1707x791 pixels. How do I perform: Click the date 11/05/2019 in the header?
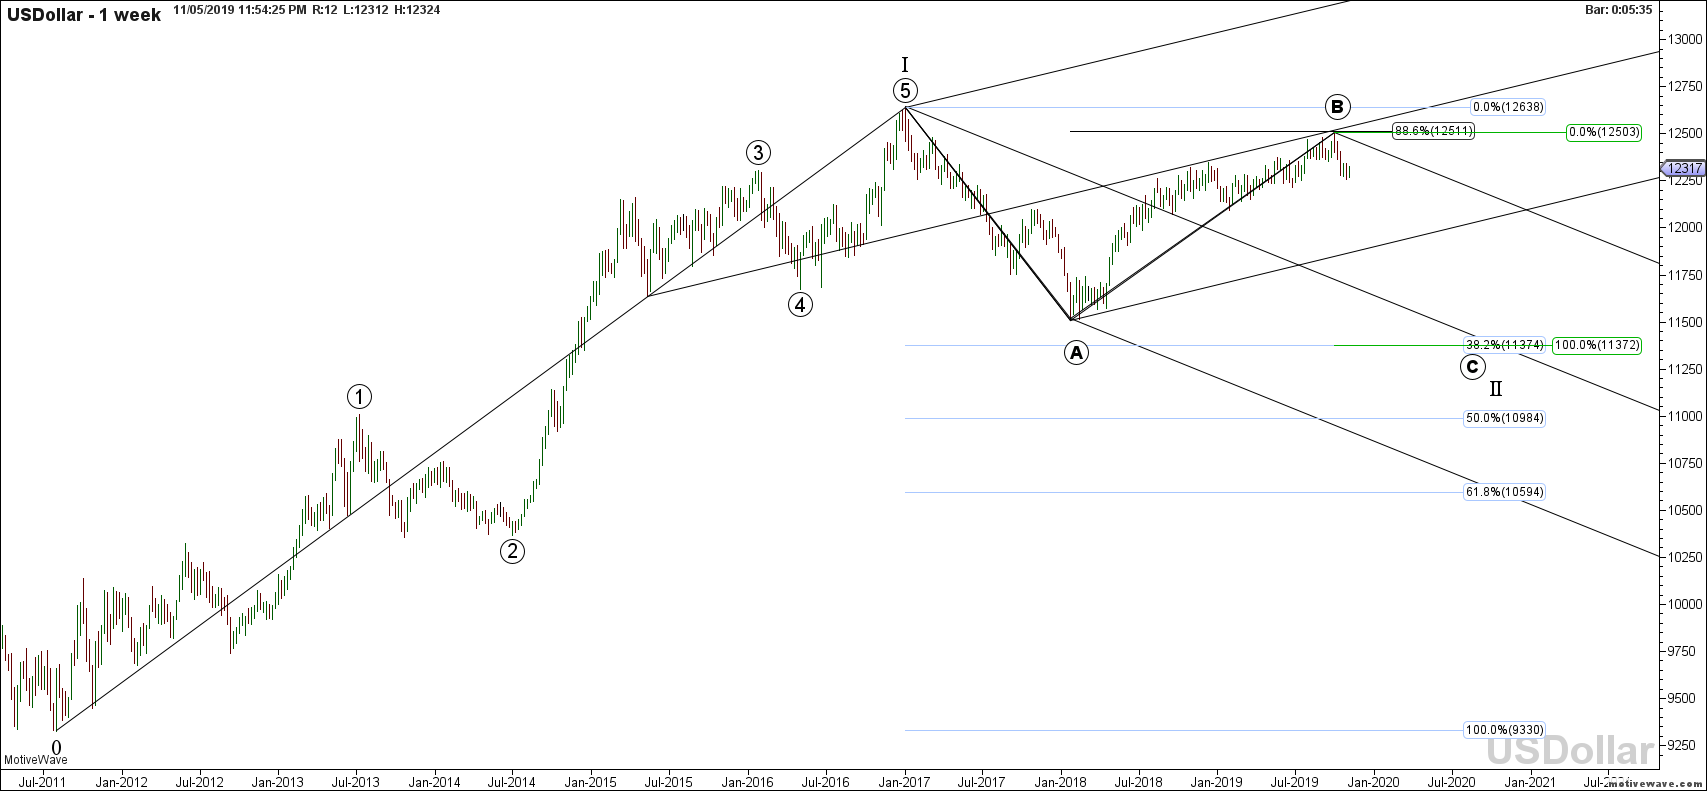pos(203,9)
